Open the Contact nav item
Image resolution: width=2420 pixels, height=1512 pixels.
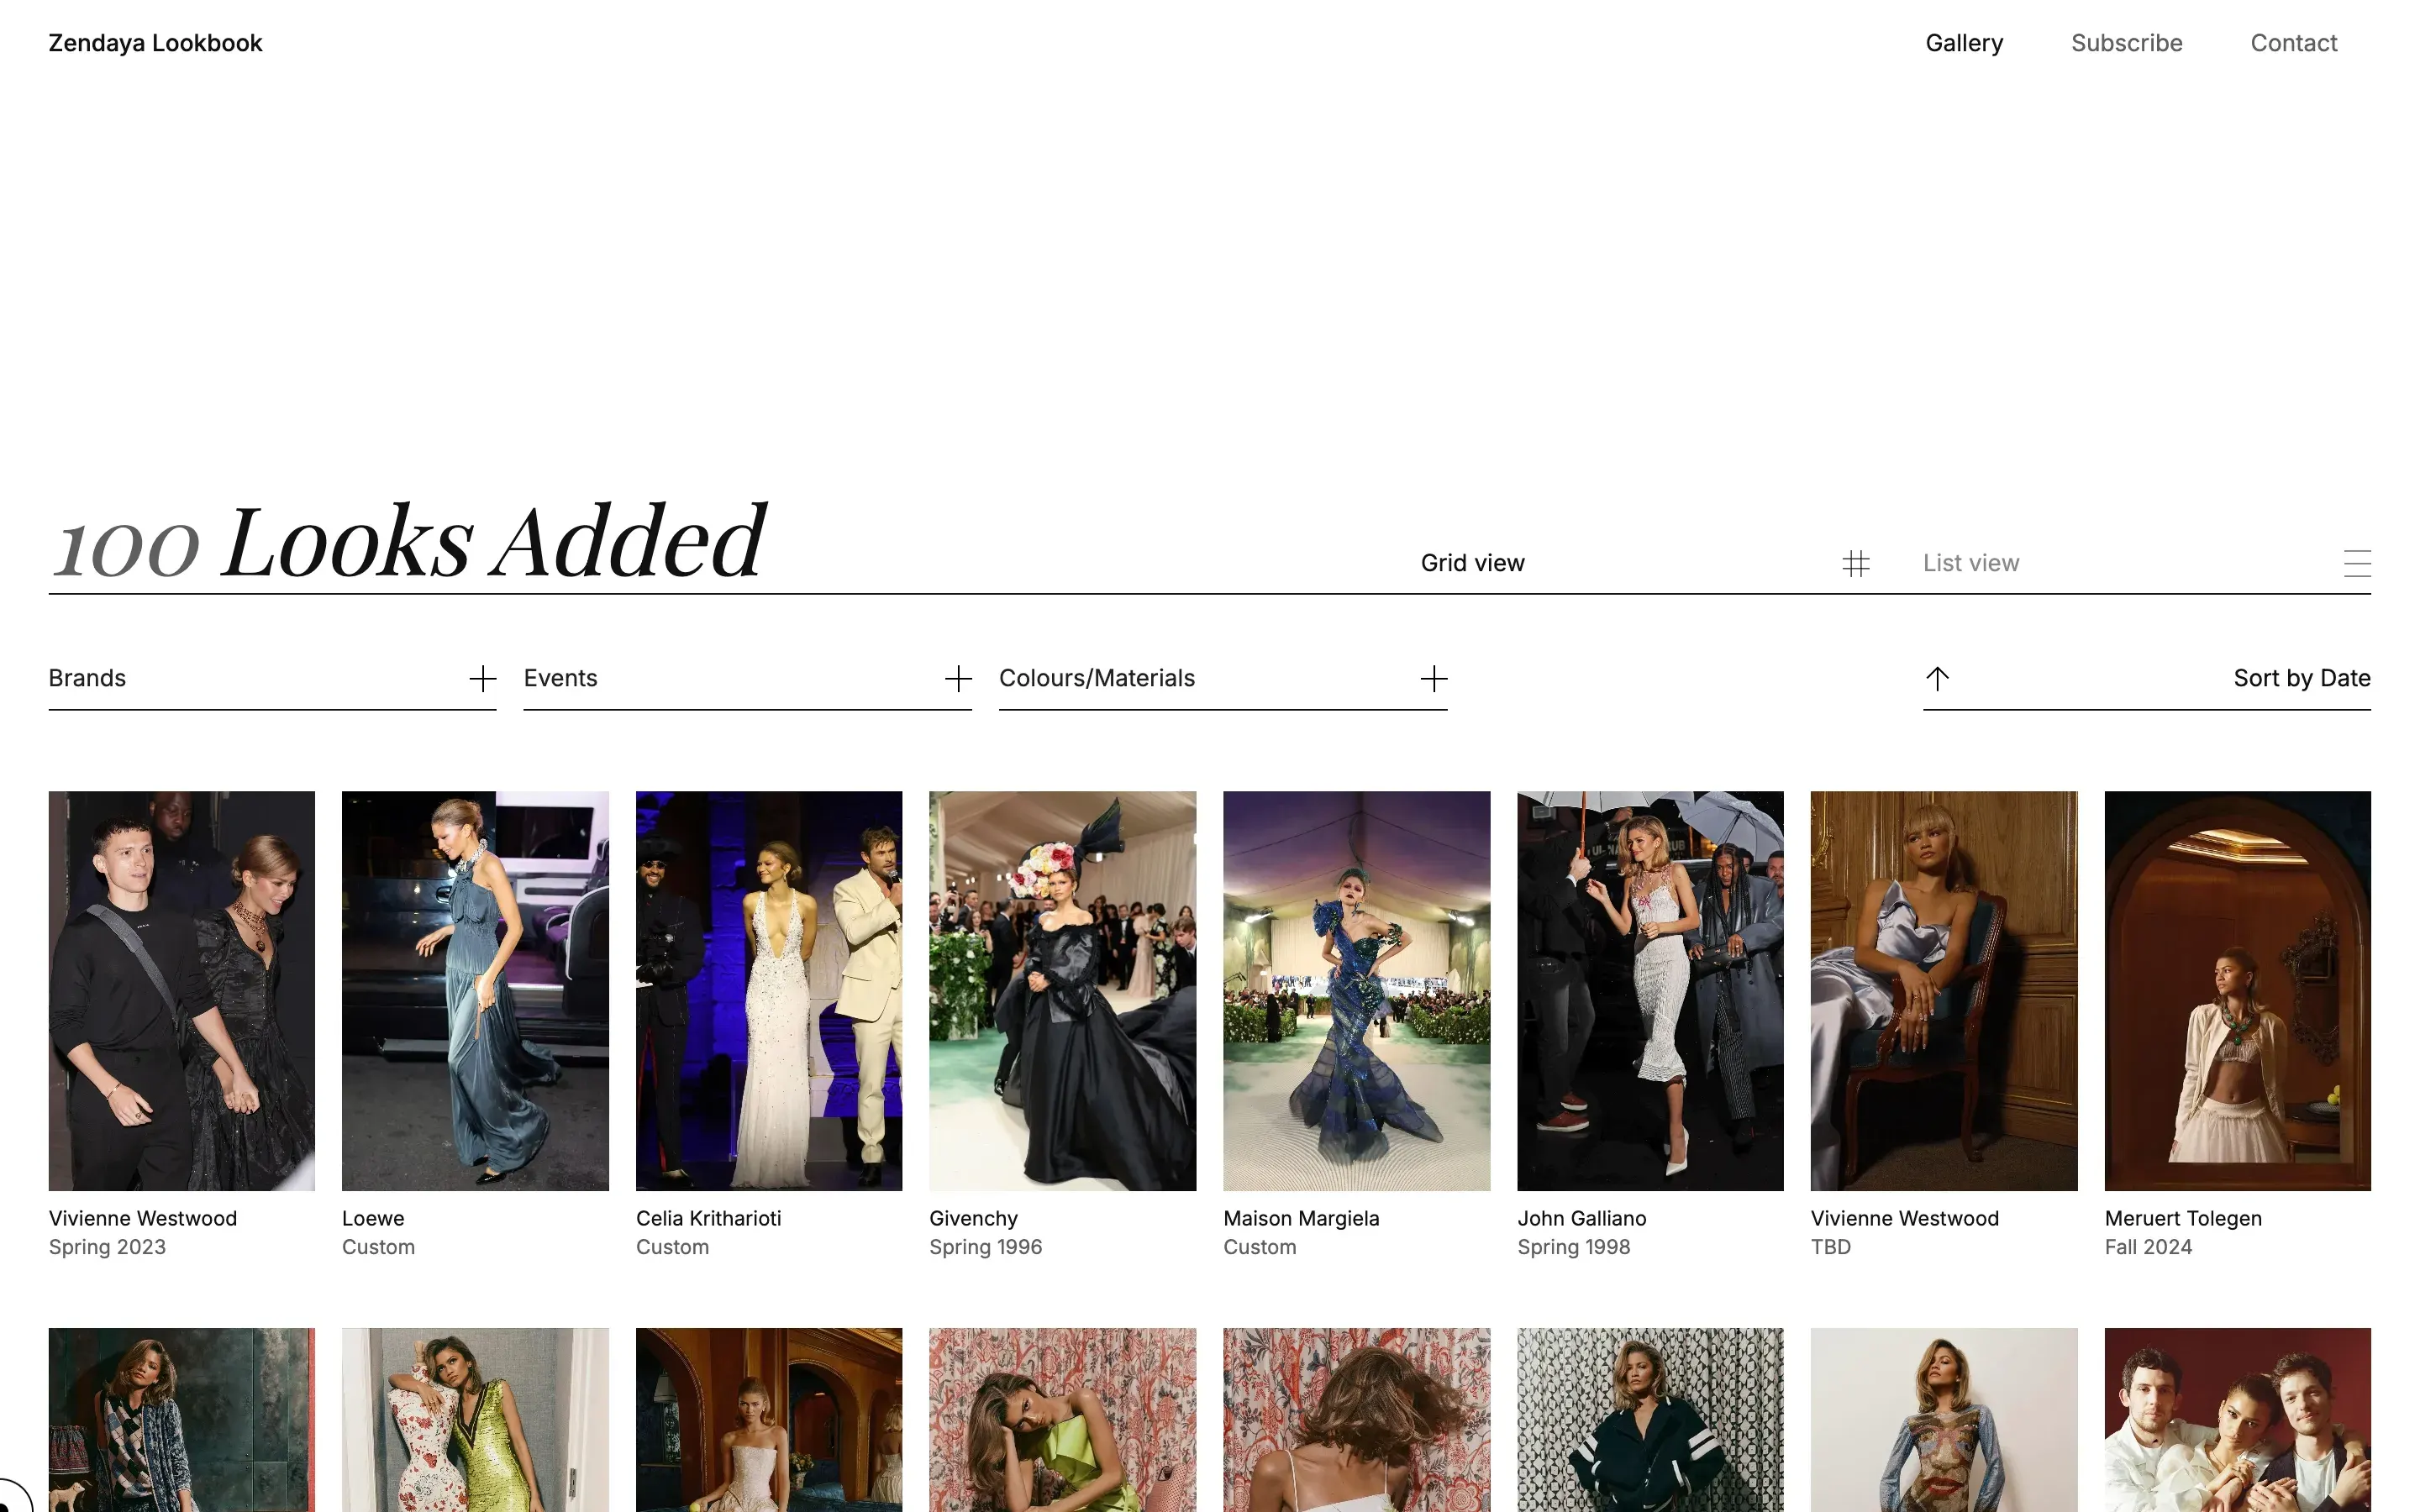[2293, 43]
